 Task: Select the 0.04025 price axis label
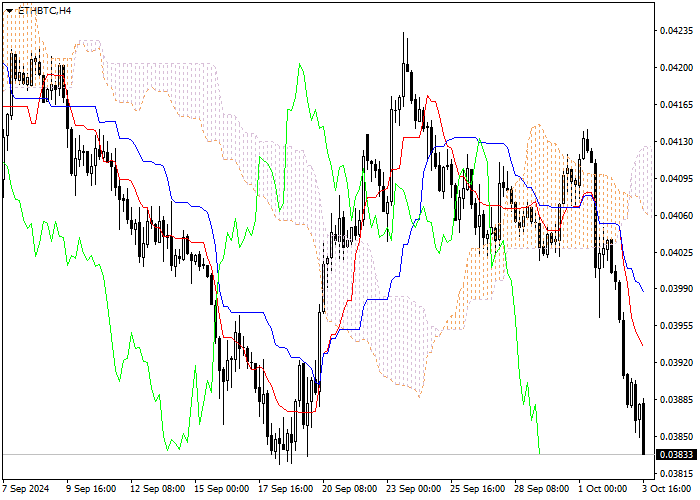(677, 252)
